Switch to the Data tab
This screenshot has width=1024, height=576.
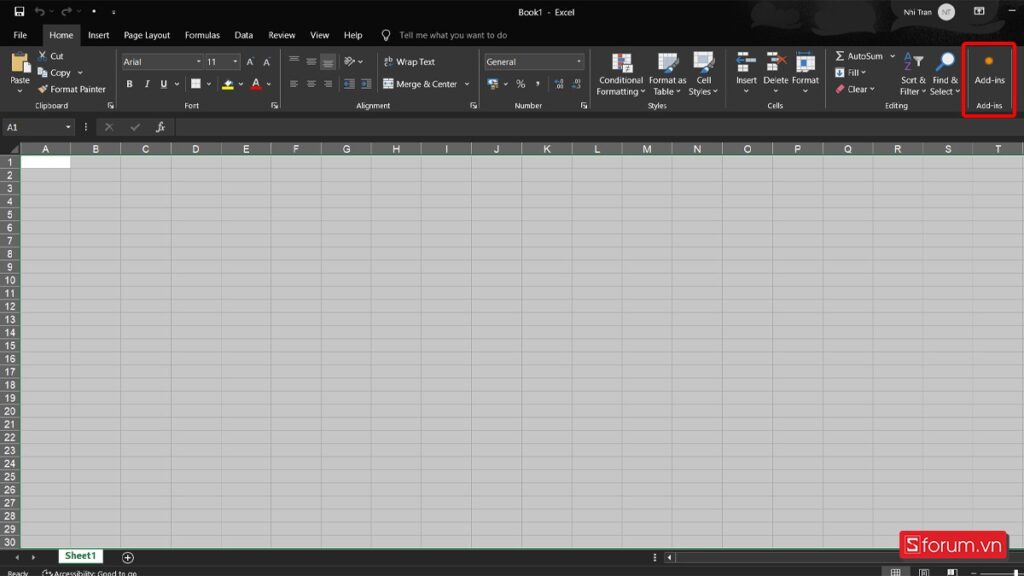(244, 35)
